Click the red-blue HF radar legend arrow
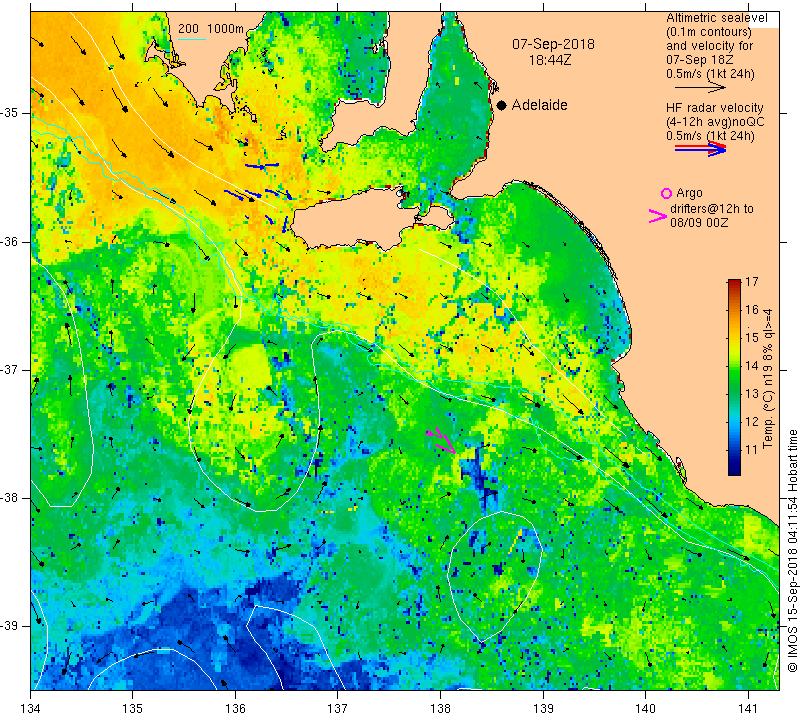The width and height of the screenshot is (800, 720). 700,148
